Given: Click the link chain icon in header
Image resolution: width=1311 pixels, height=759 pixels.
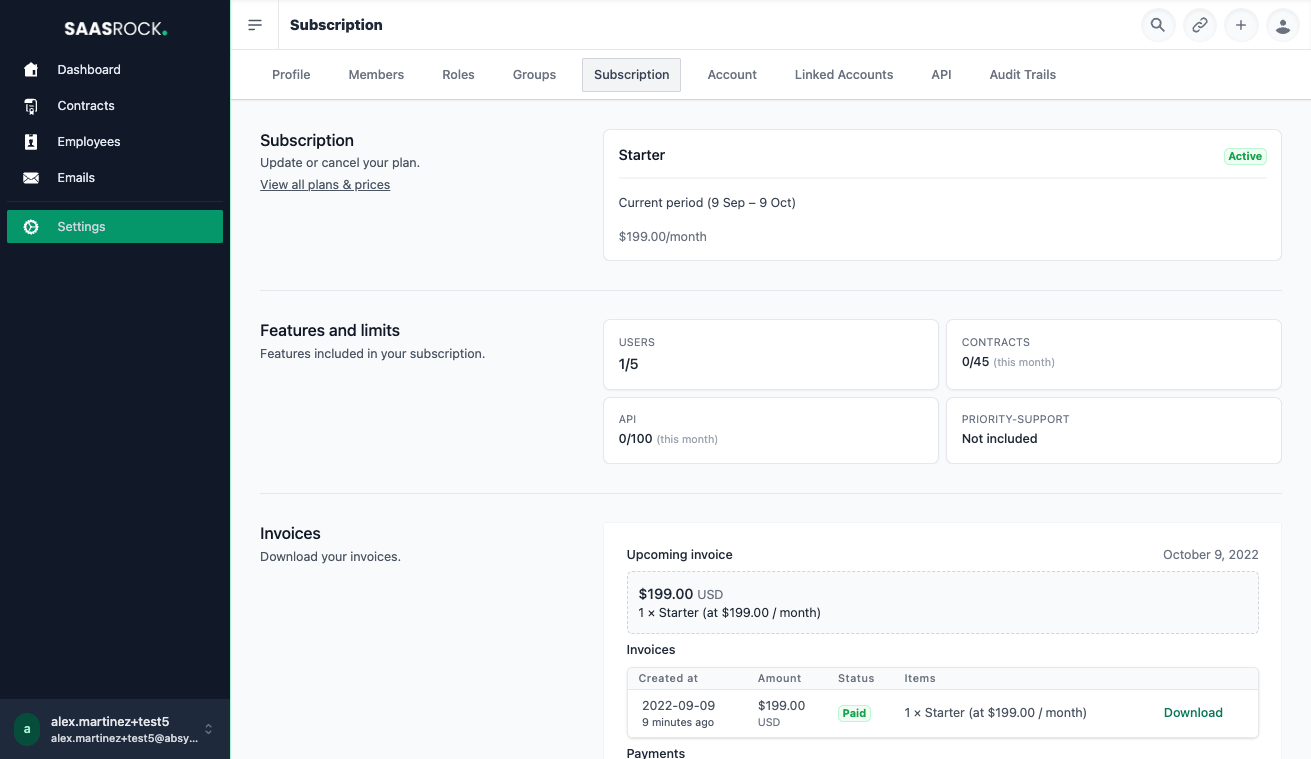Looking at the screenshot, I should (x=1200, y=25).
